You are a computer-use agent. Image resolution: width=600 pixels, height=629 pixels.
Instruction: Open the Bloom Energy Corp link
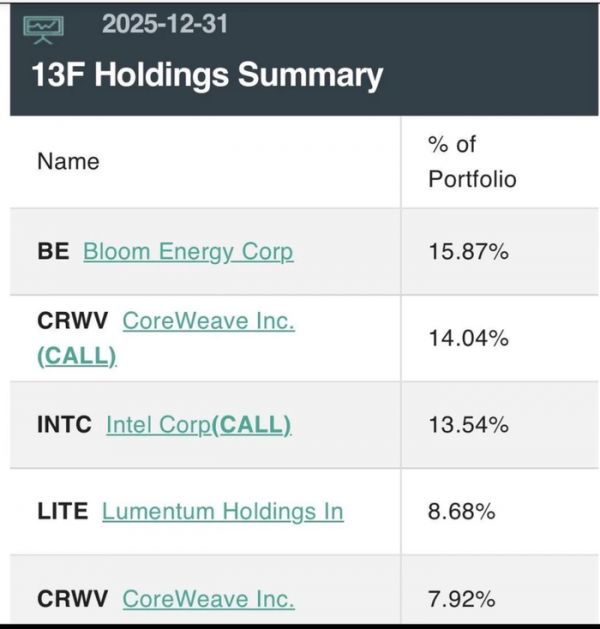coord(188,251)
